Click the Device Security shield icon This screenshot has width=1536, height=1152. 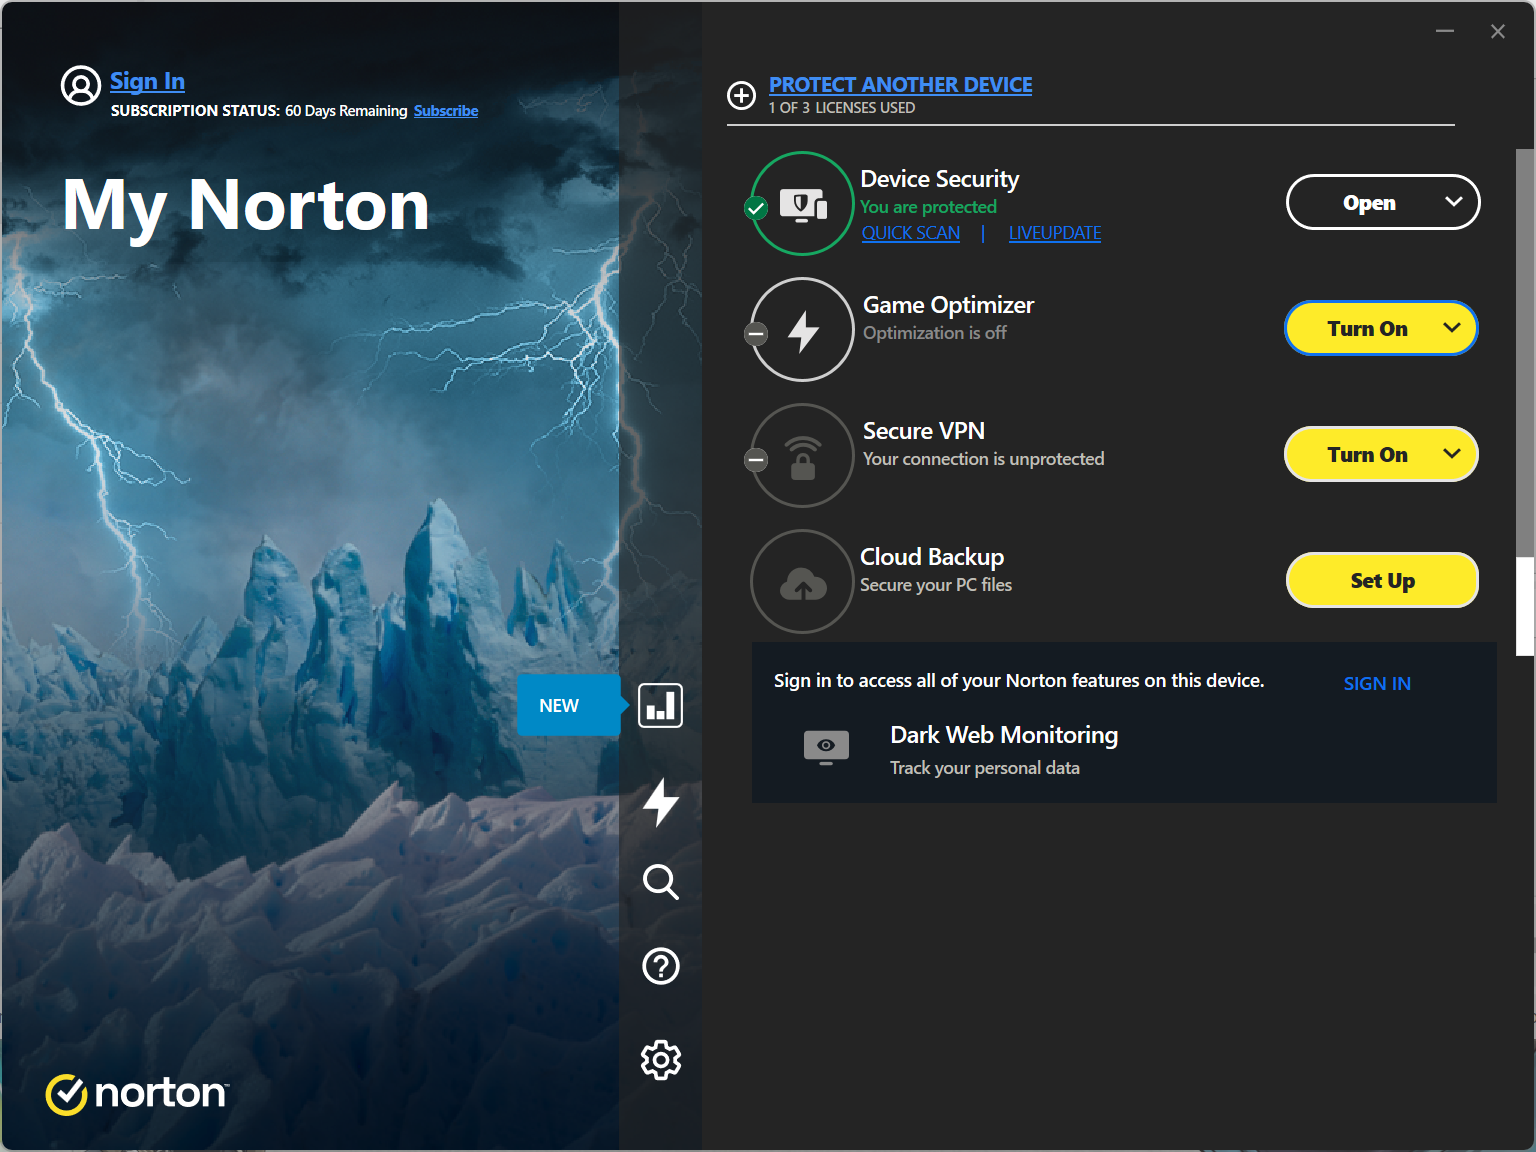802,204
